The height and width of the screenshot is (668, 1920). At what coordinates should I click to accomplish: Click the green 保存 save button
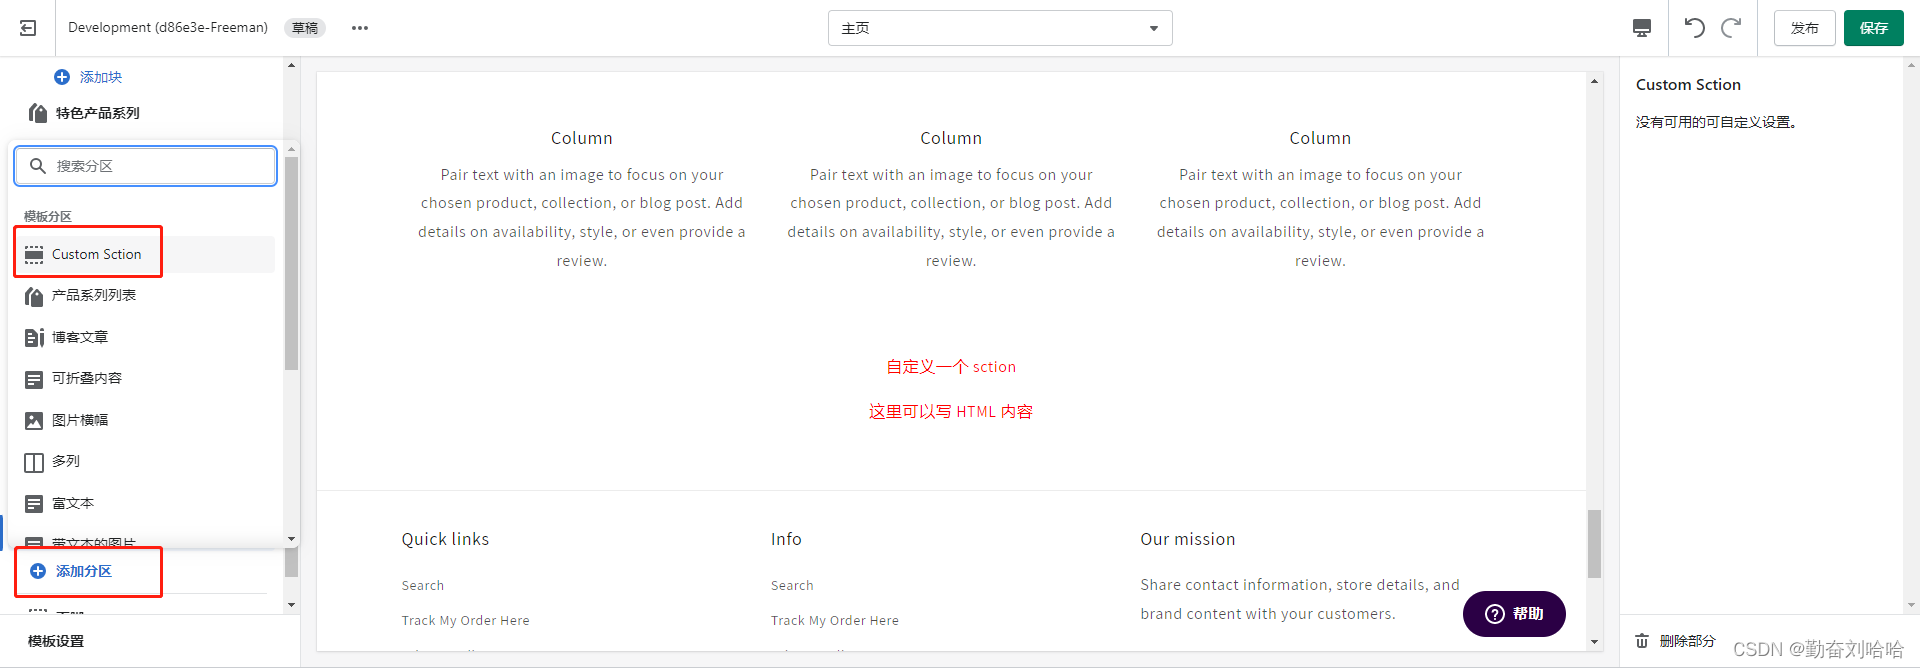[1874, 28]
